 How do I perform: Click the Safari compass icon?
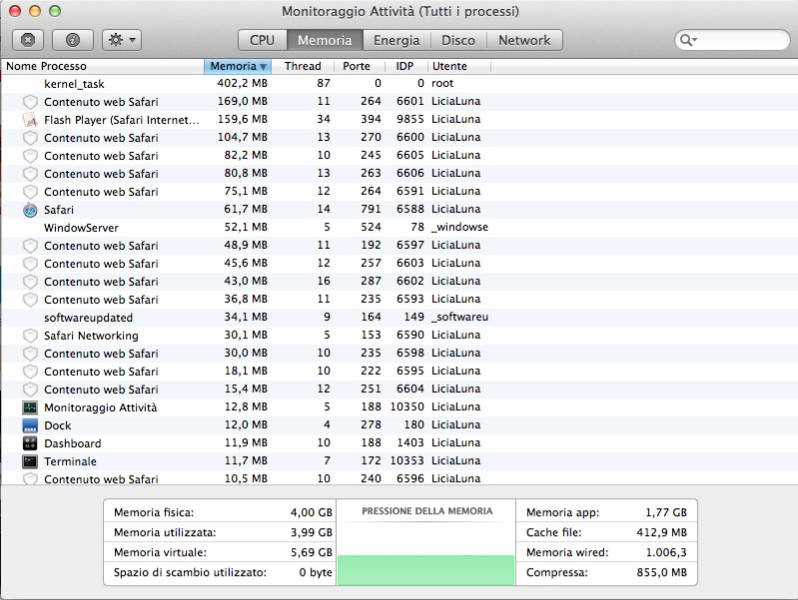pos(30,210)
